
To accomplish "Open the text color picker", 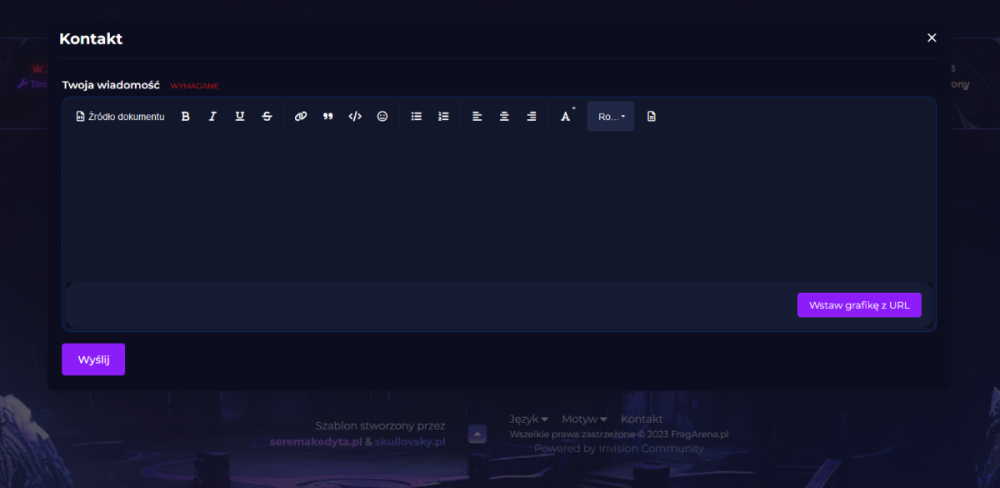I will click(x=566, y=117).
